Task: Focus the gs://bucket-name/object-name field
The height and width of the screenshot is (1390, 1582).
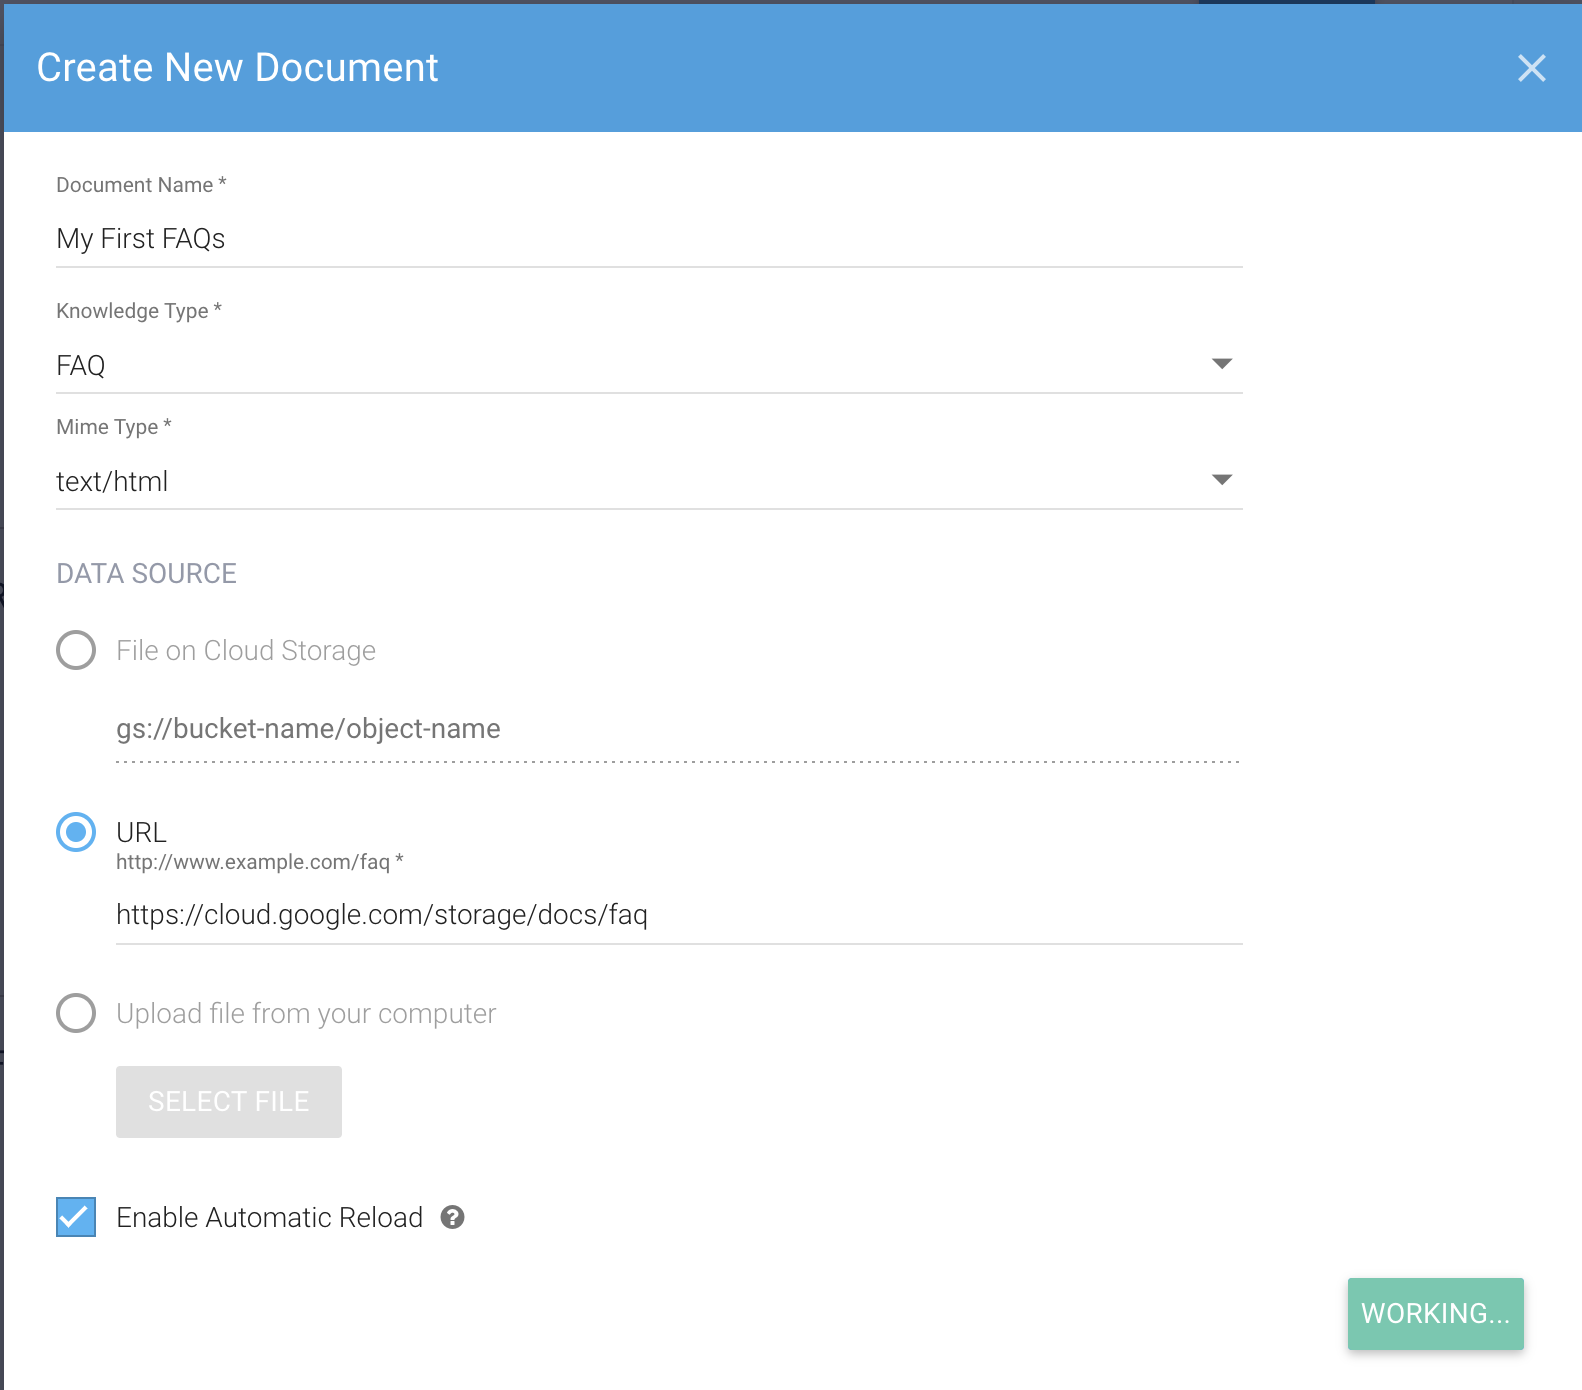Action: click(676, 729)
